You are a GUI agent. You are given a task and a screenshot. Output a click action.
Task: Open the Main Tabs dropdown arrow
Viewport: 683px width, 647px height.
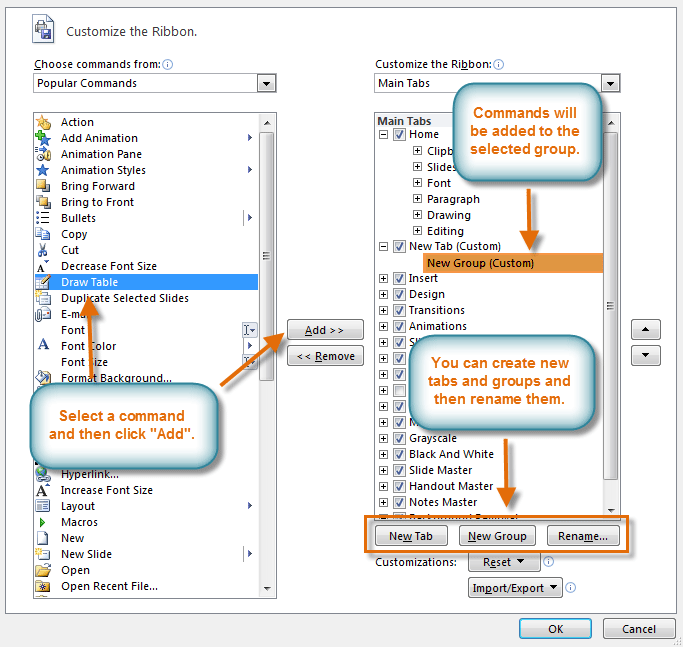[x=611, y=83]
